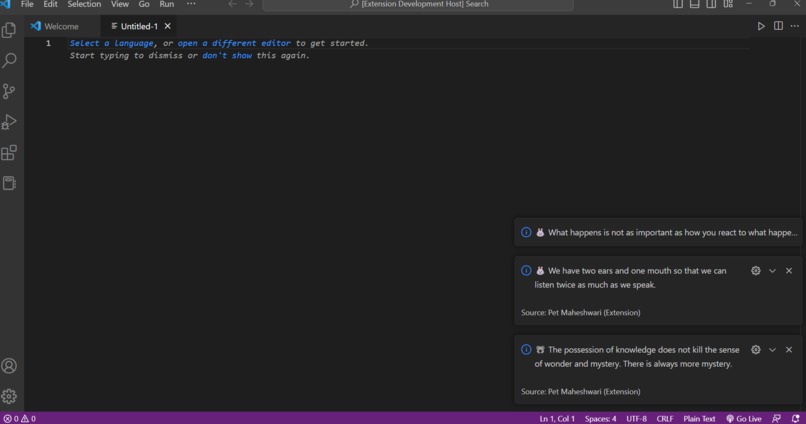Dismiss the possession of knowledge notification

pyautogui.click(x=789, y=350)
